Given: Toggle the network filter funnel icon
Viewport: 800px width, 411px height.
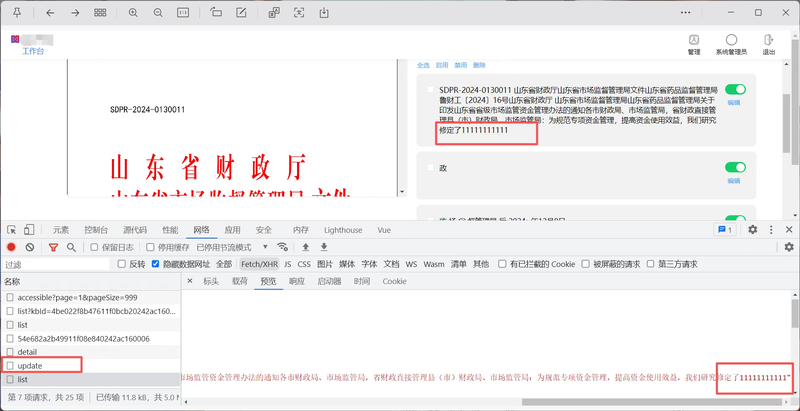Looking at the screenshot, I should tap(53, 247).
